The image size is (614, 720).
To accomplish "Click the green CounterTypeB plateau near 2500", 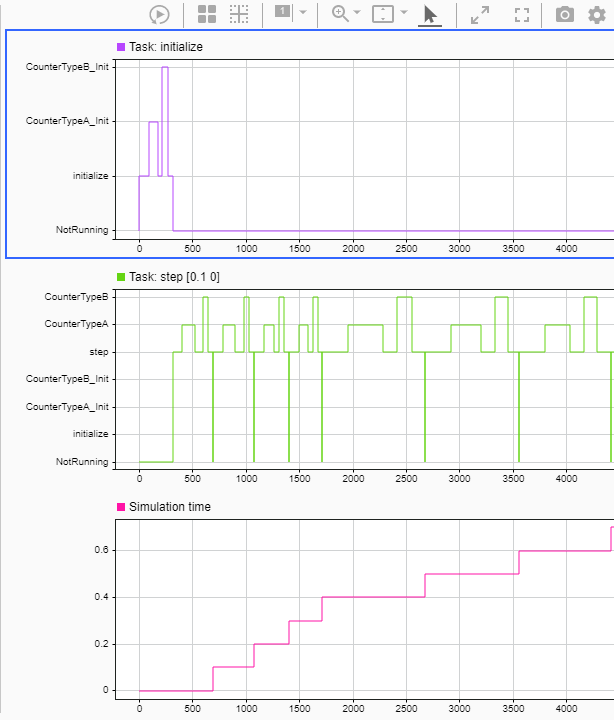I will (405, 297).
